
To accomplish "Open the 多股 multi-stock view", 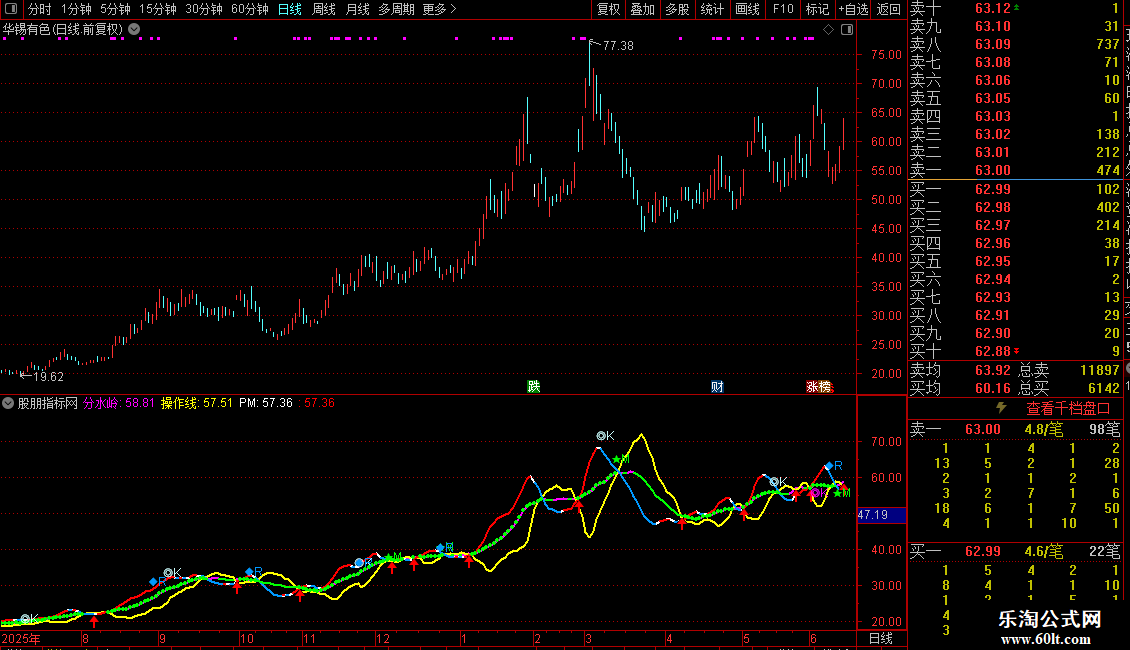I will (x=677, y=9).
